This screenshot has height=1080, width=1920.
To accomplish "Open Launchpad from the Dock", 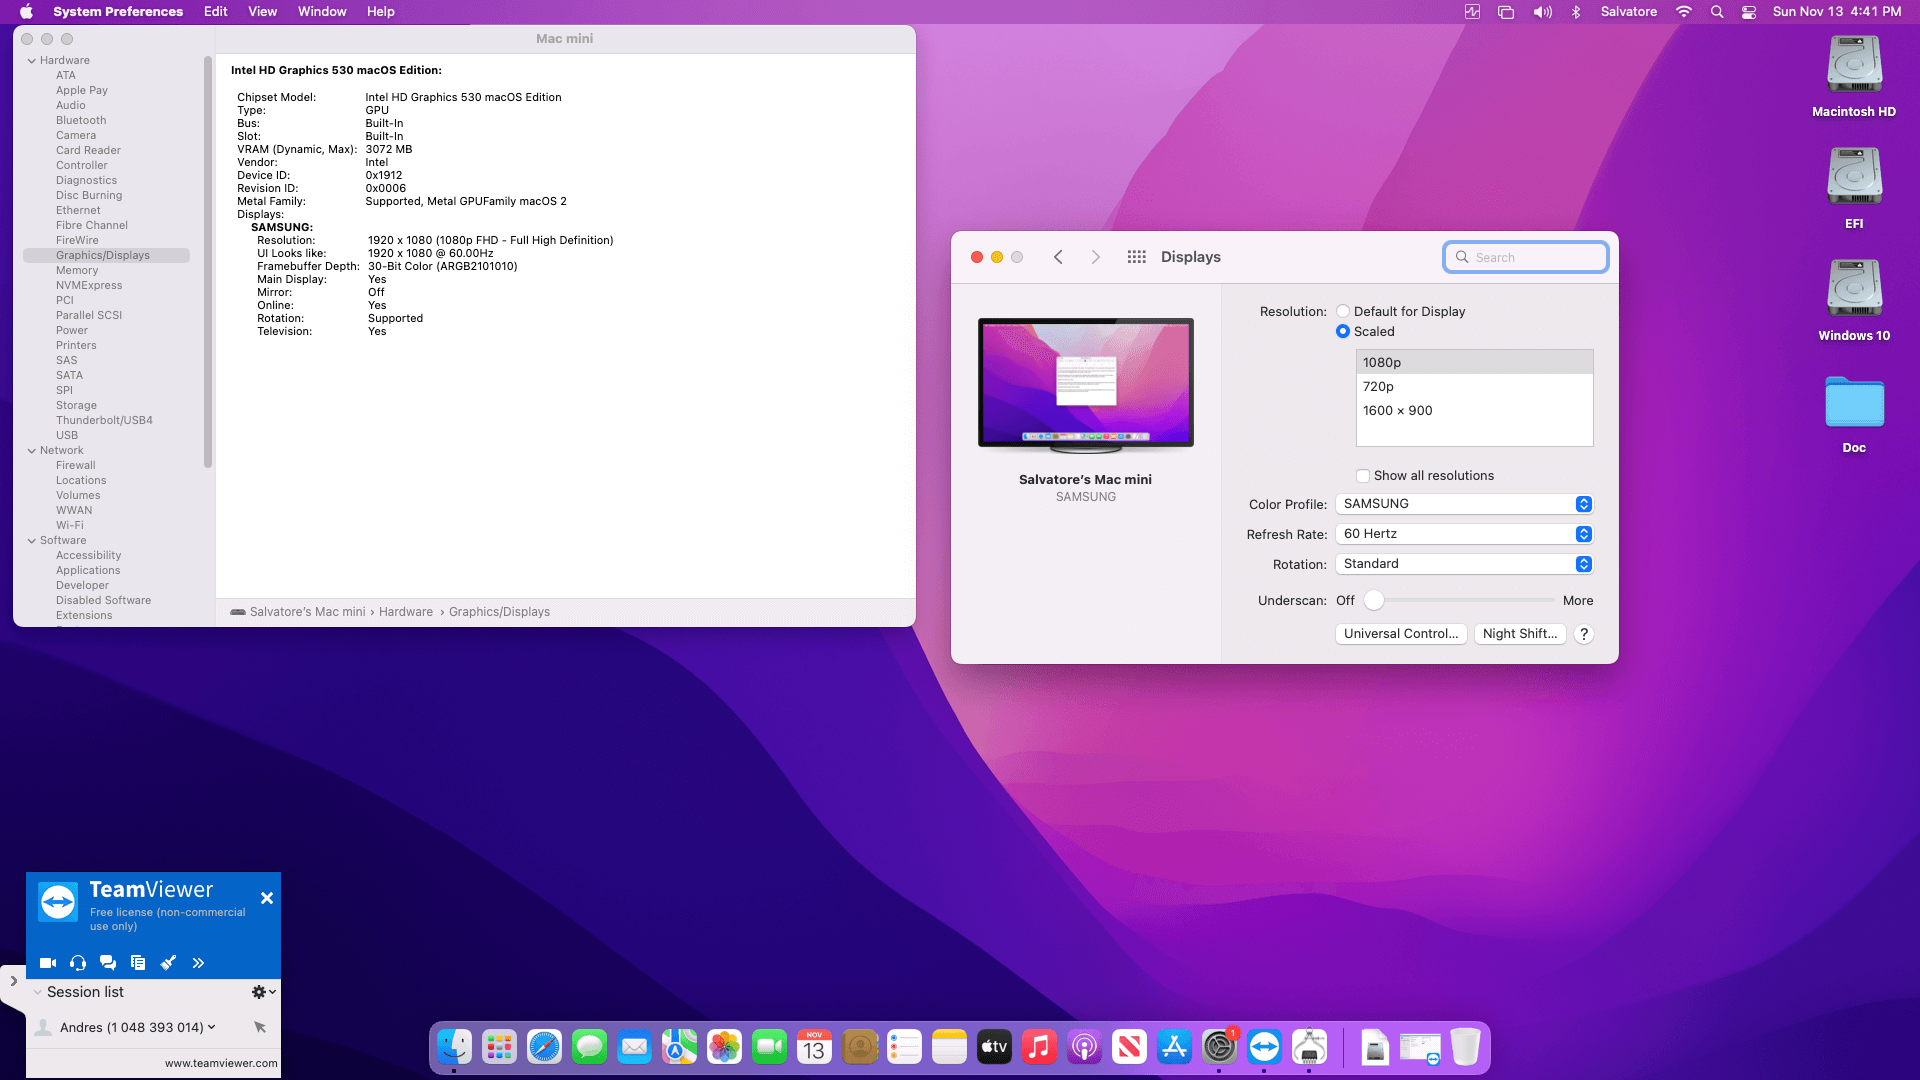I will point(499,1047).
